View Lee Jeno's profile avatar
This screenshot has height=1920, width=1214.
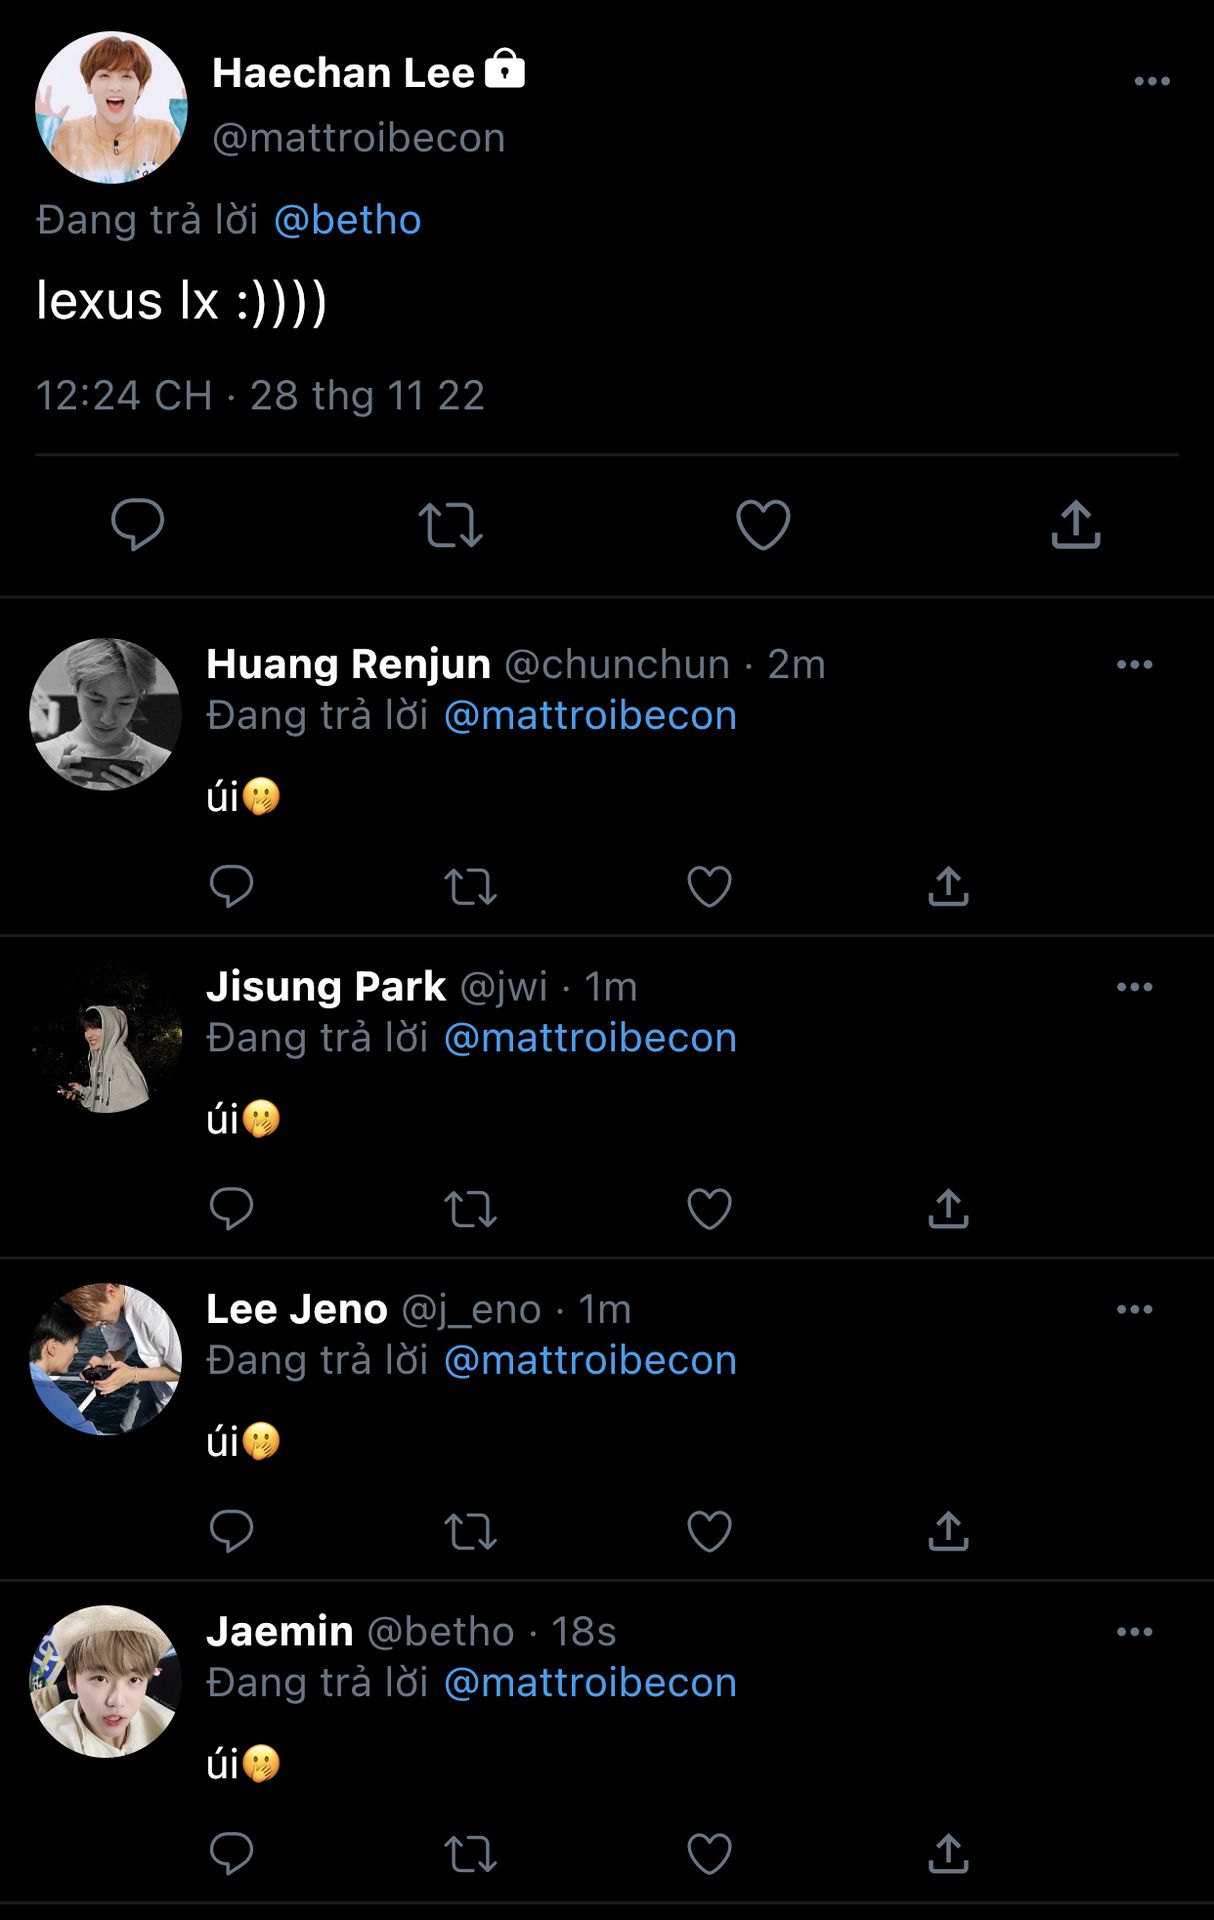pyautogui.click(x=106, y=1359)
